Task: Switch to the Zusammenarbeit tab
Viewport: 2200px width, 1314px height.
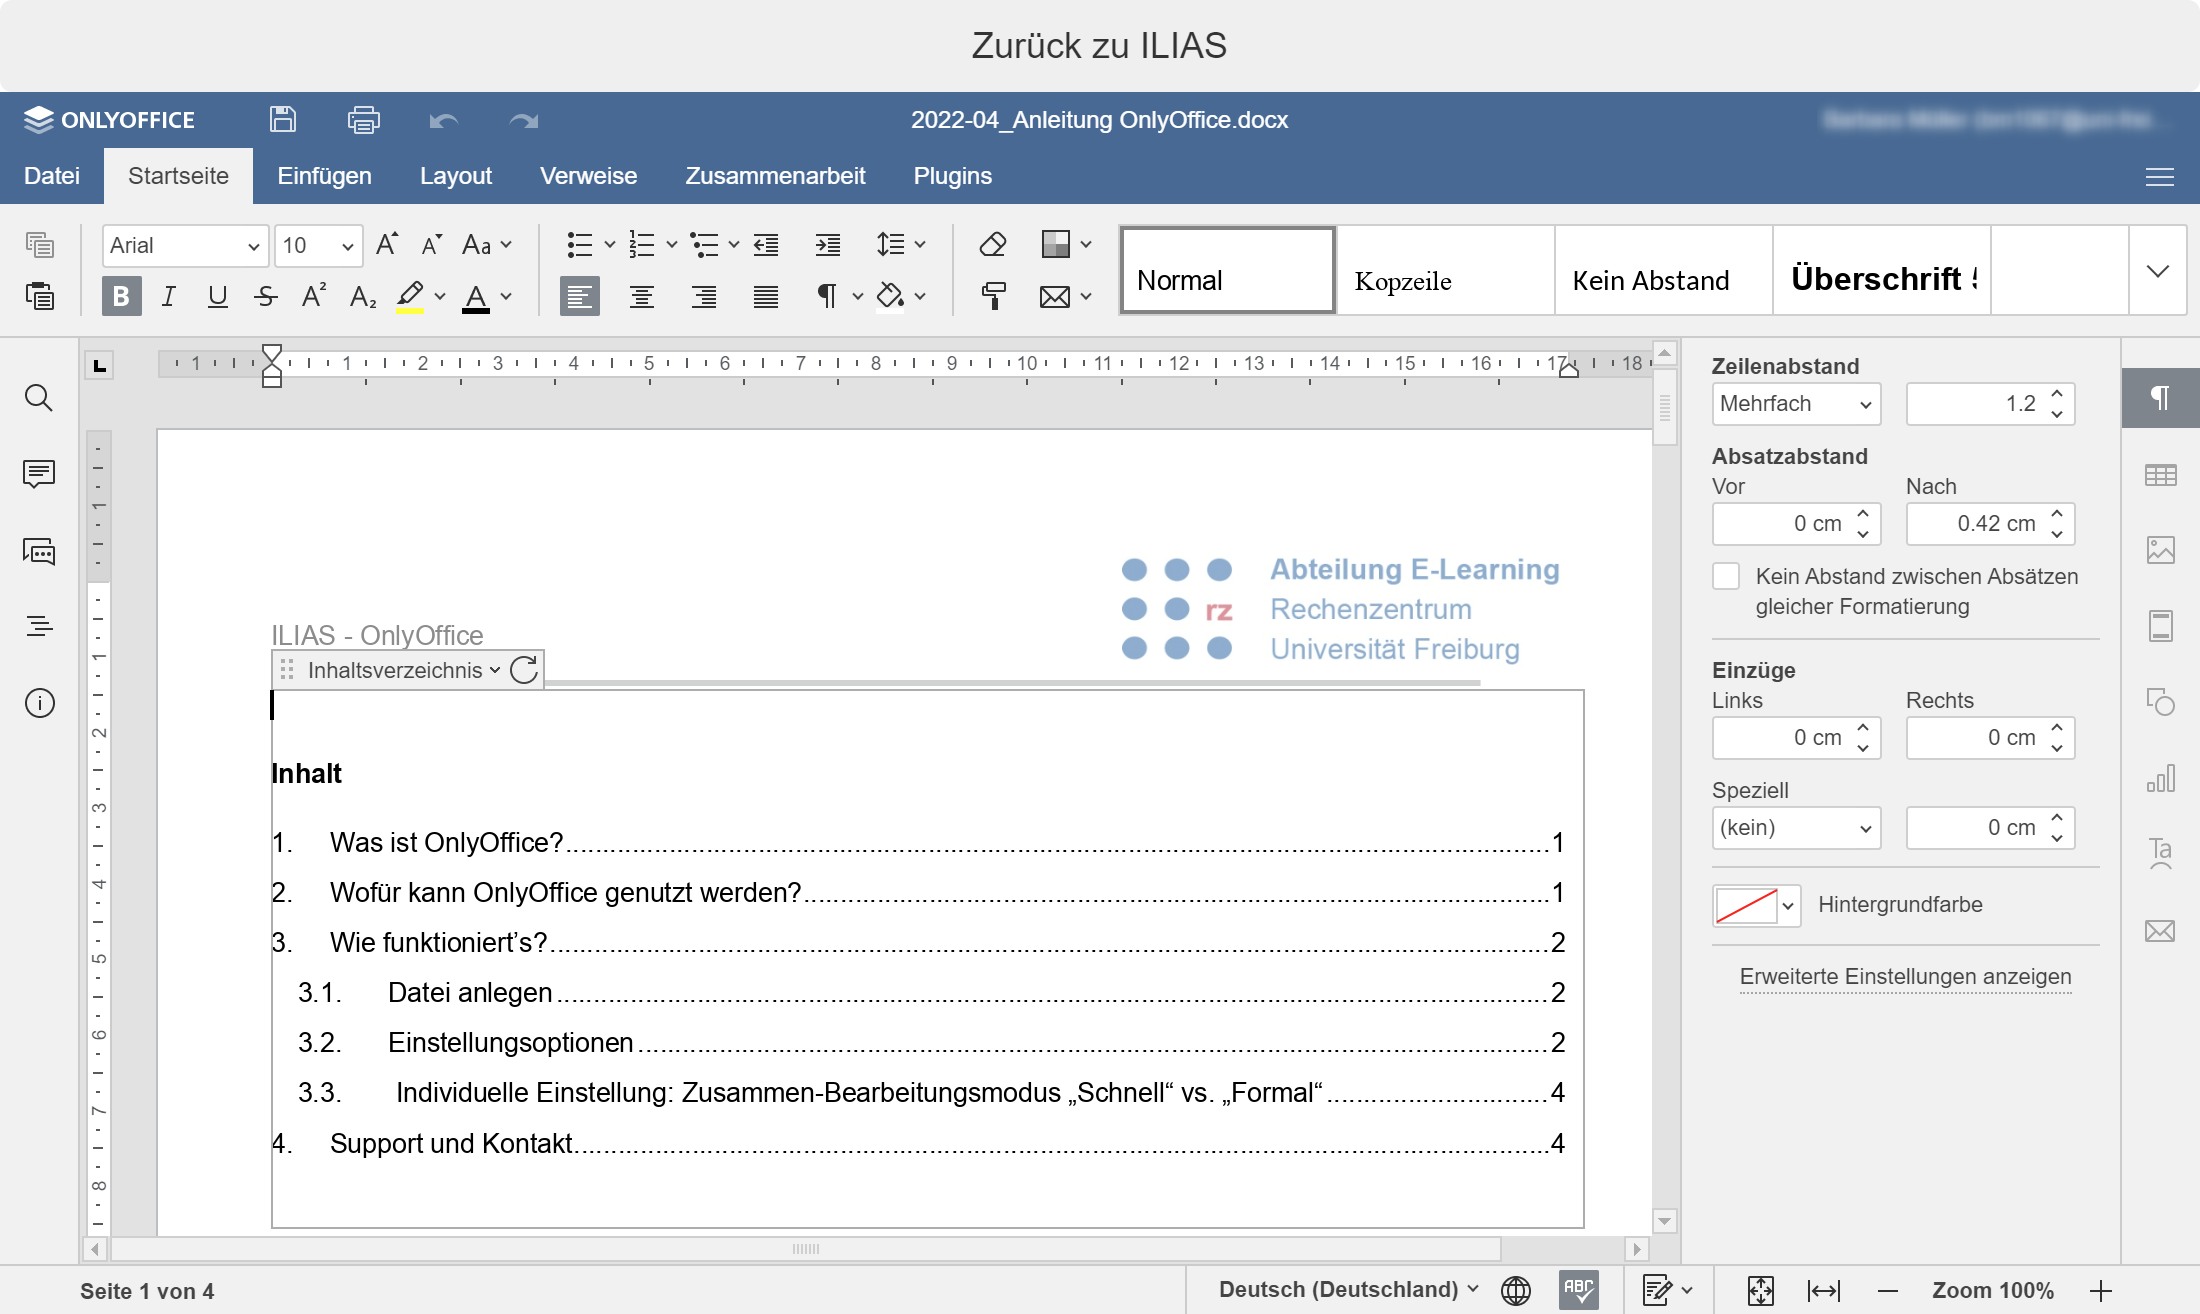Action: point(775,176)
